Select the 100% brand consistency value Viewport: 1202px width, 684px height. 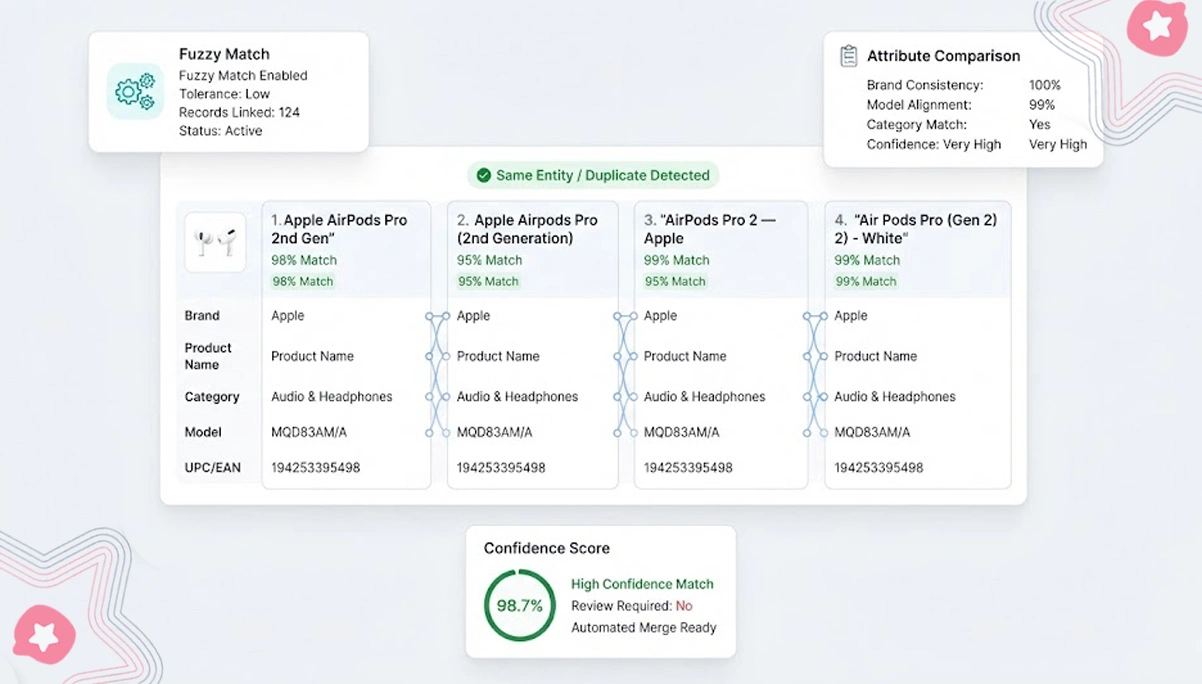[1045, 85]
